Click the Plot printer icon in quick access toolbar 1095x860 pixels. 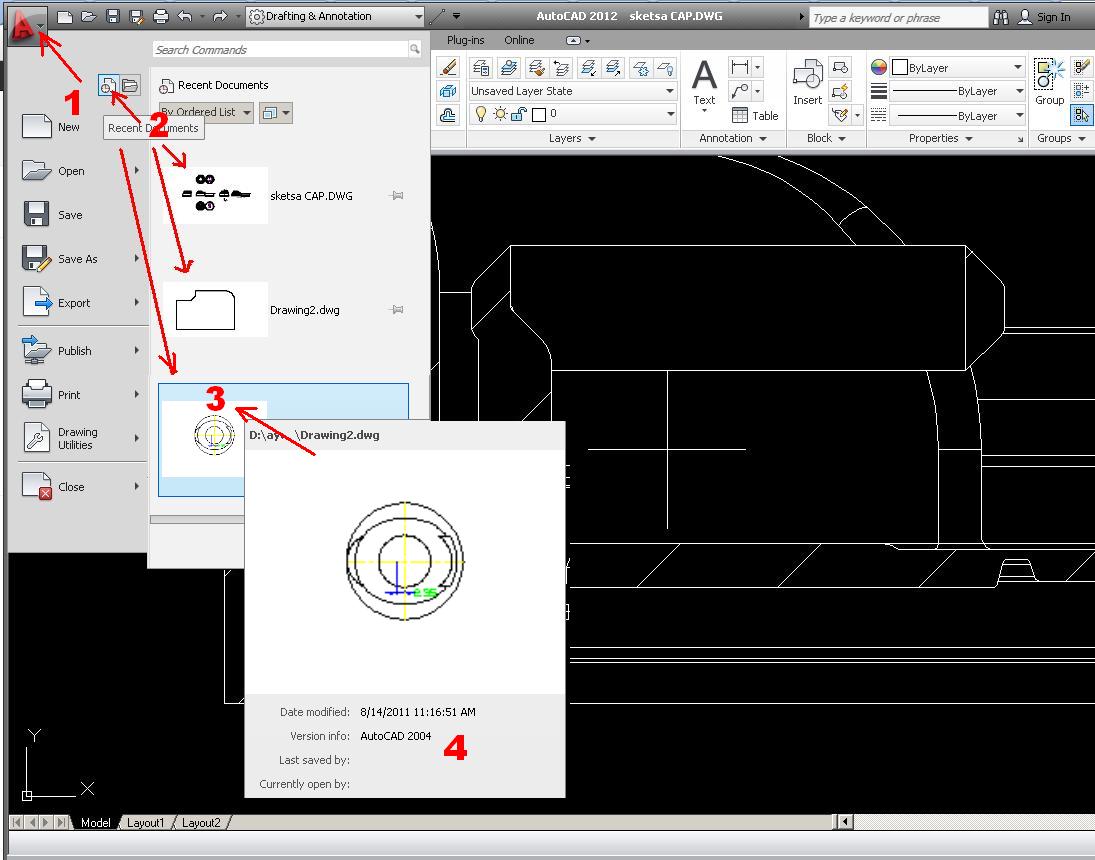click(161, 16)
